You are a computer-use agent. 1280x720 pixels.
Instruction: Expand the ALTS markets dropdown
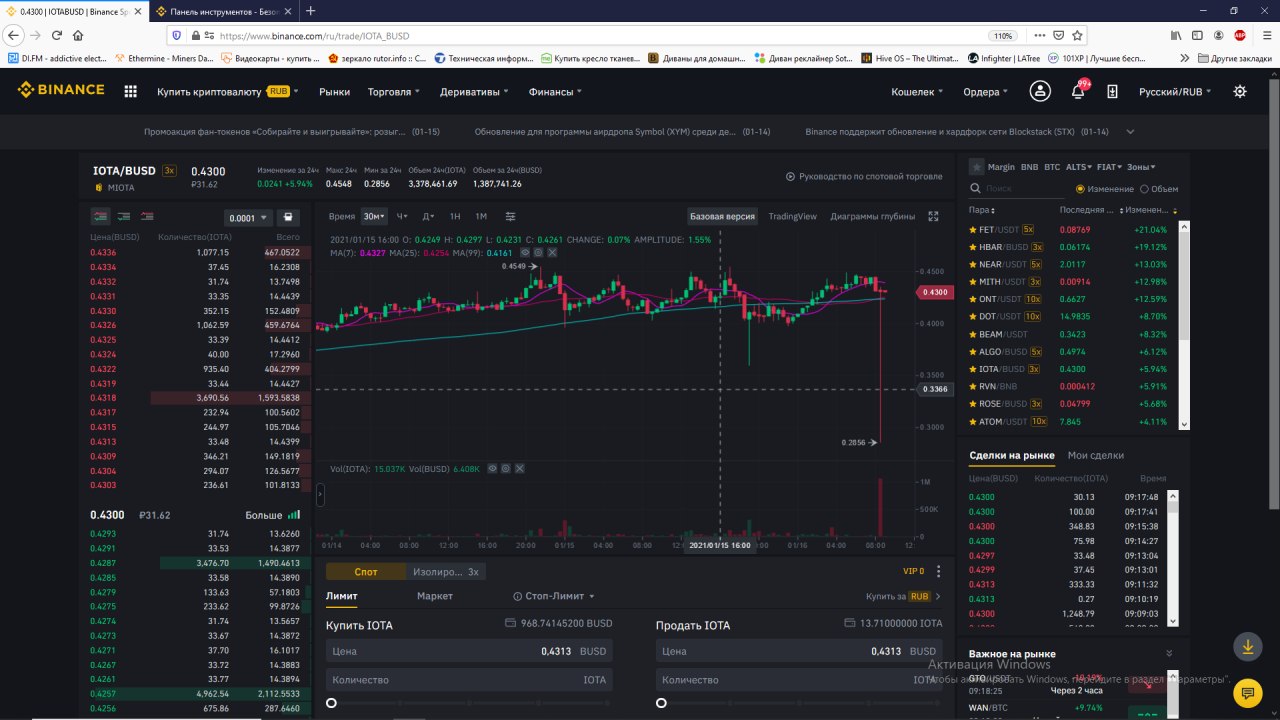point(1079,167)
